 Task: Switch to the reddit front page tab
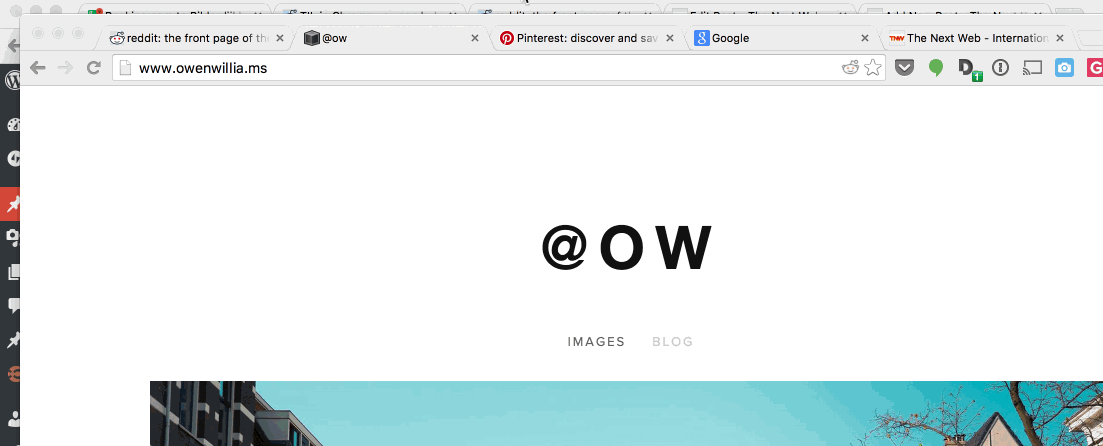coord(190,38)
